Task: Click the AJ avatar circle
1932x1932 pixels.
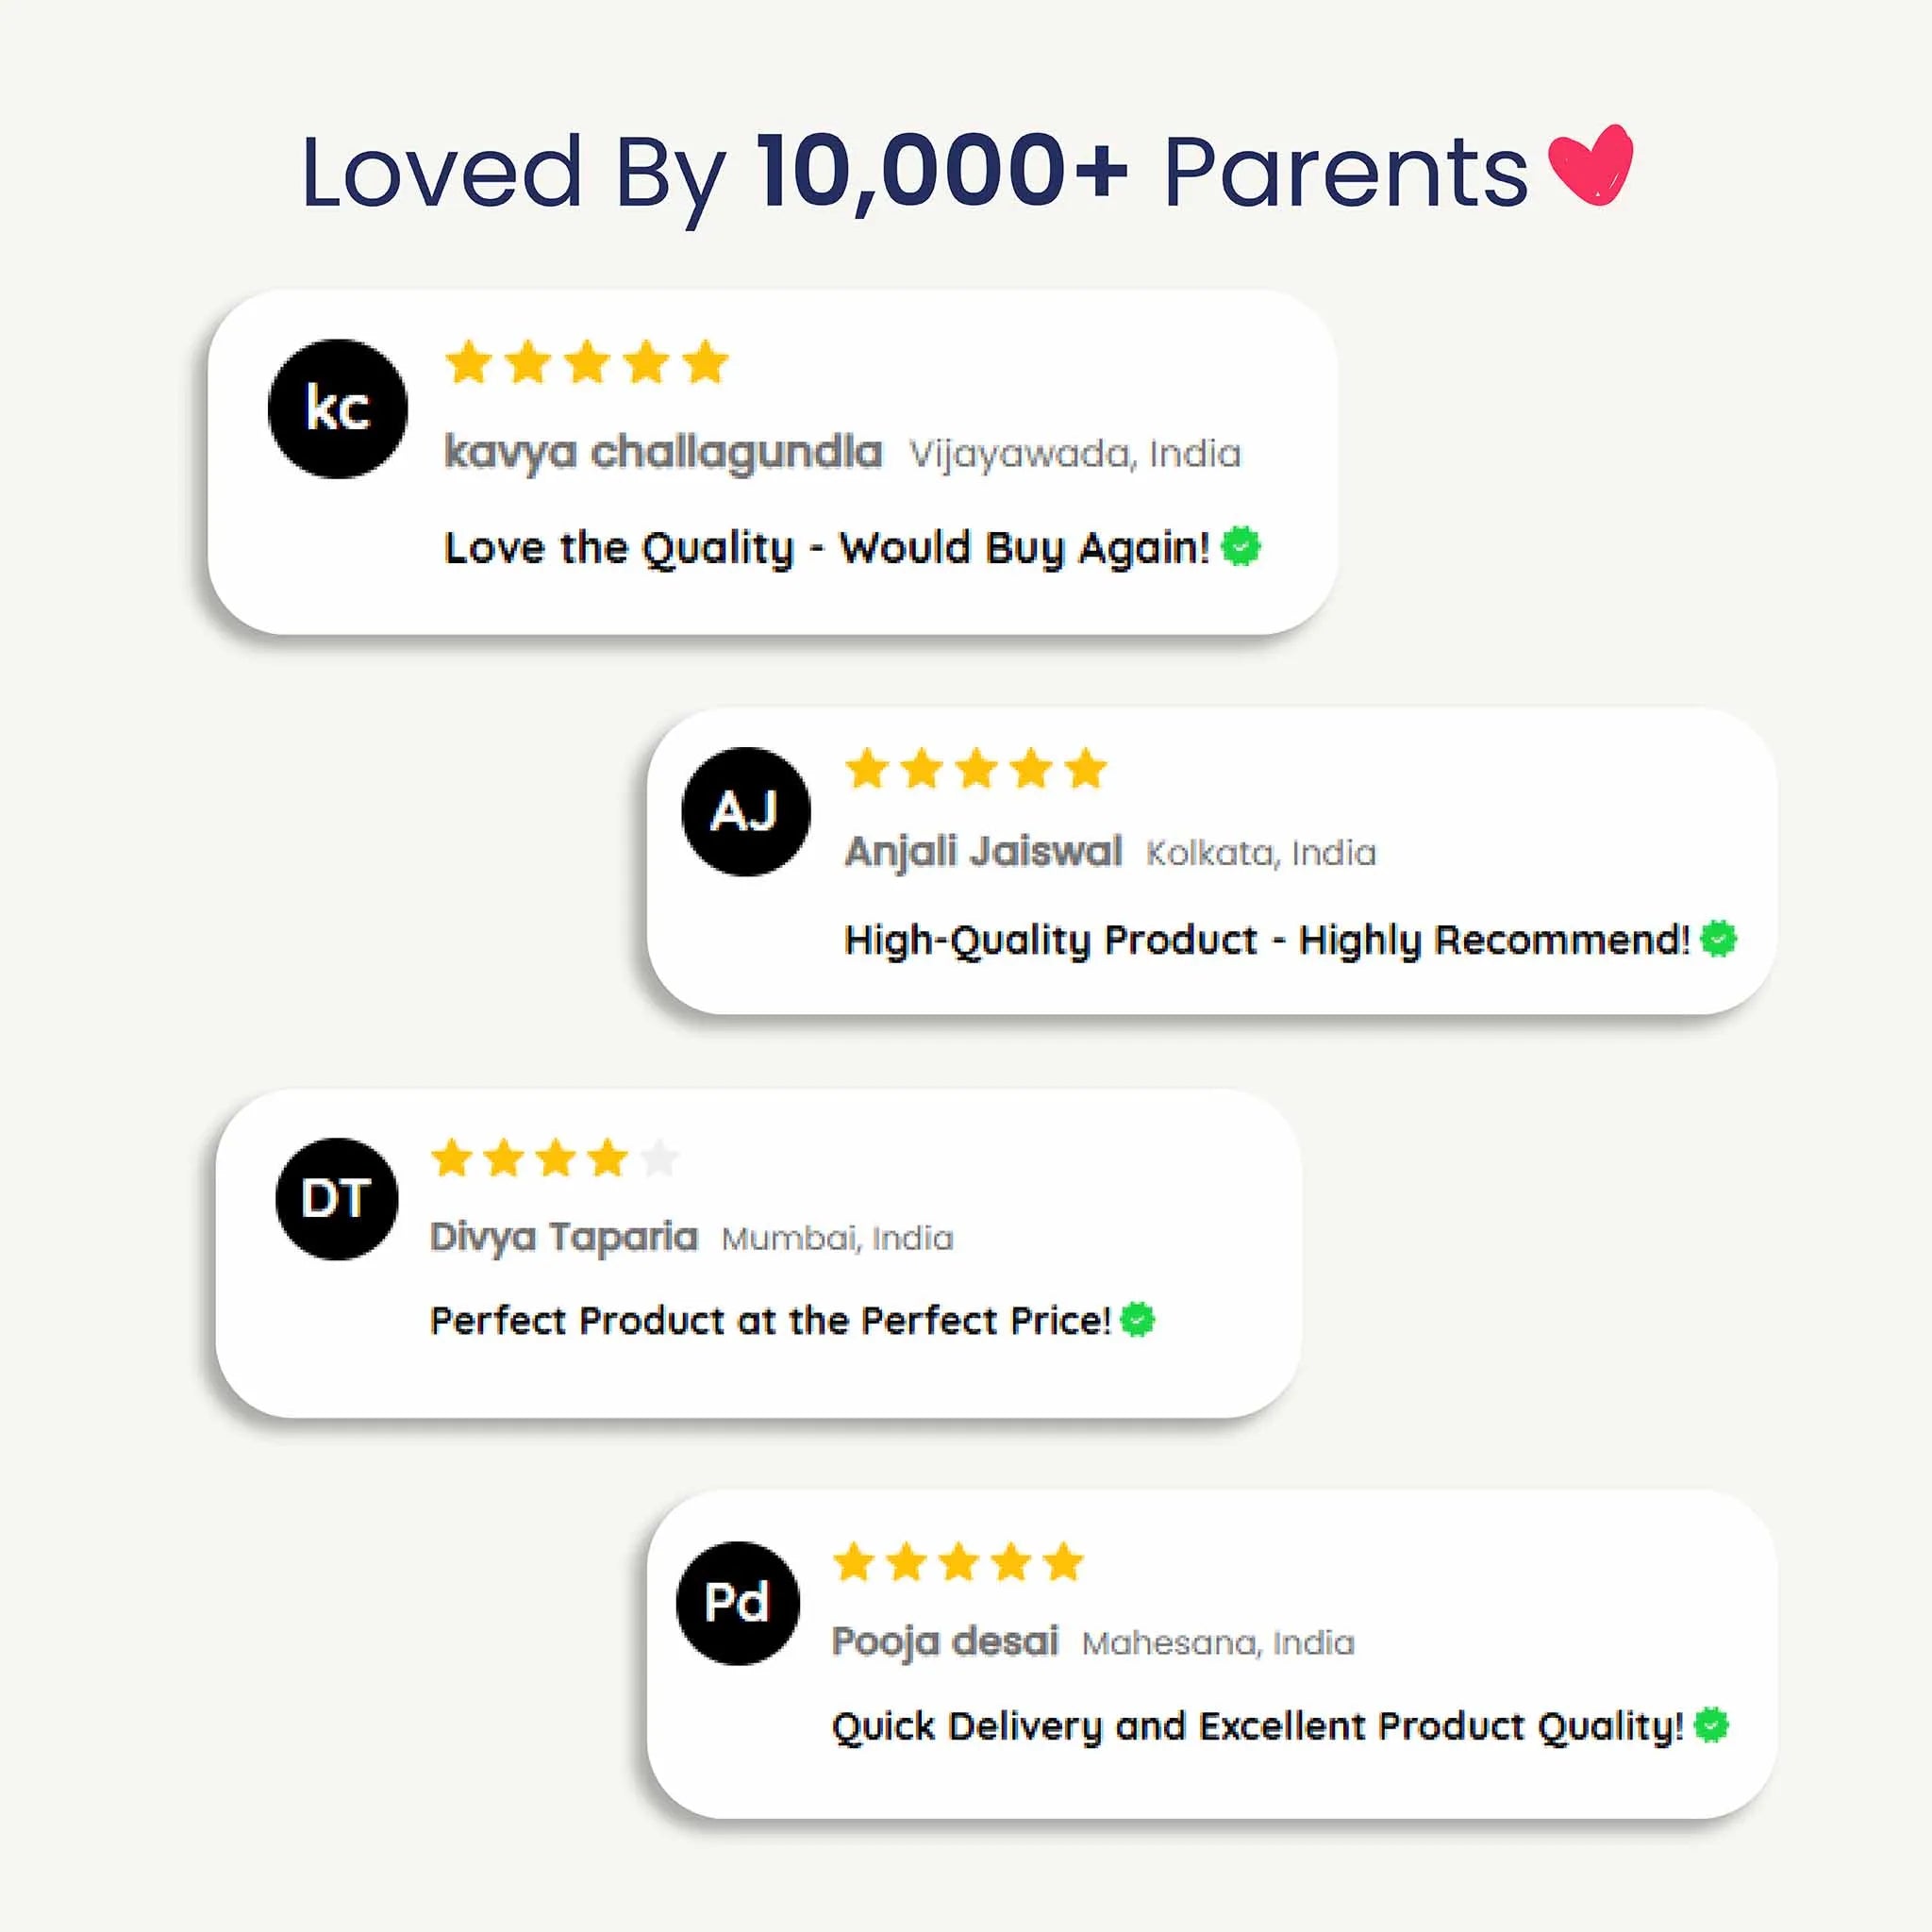Action: click(746, 811)
